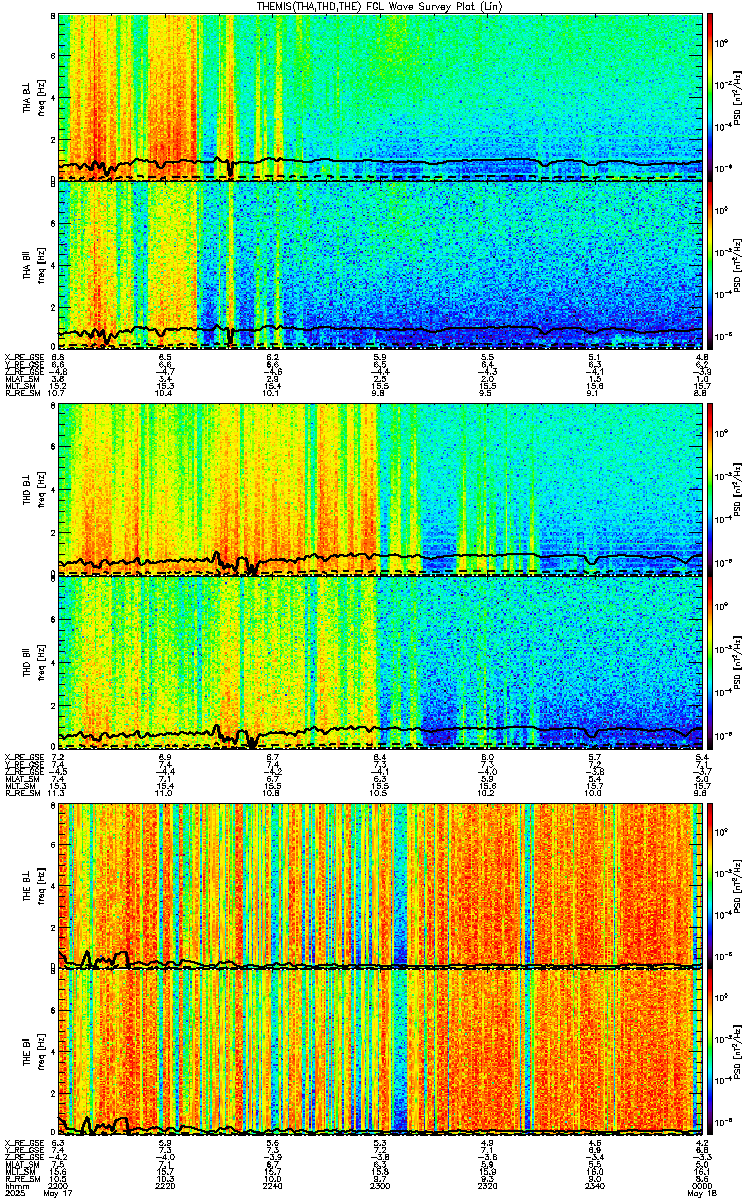Click the 2340 time tick label

click(595, 1185)
